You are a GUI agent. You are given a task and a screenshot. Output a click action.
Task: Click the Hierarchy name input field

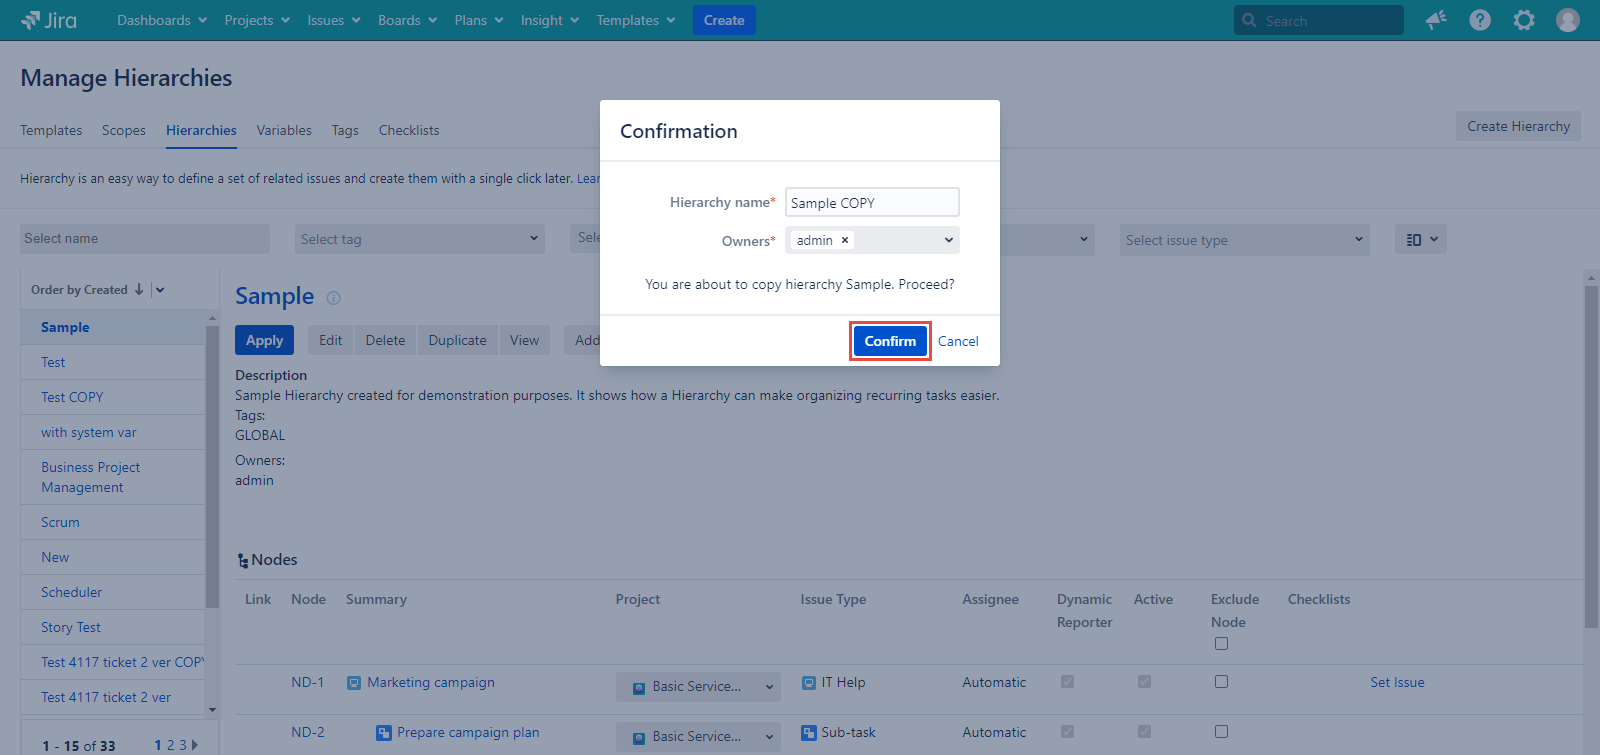871,202
